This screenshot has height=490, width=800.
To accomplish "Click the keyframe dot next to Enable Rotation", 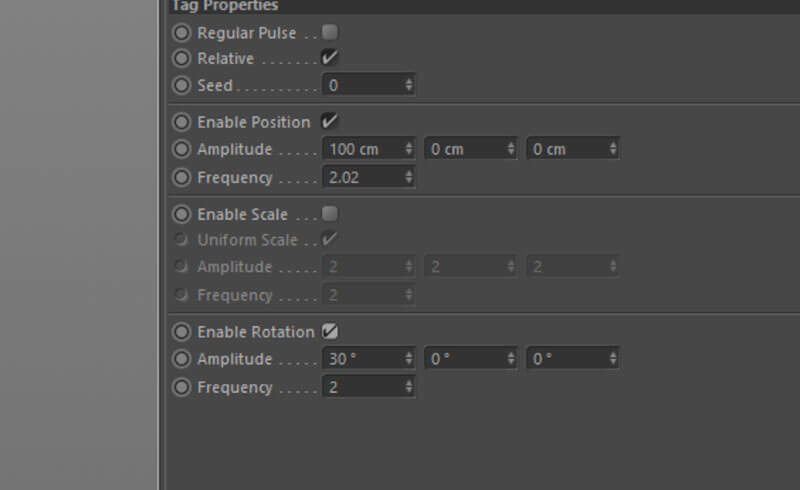I will click(x=181, y=332).
